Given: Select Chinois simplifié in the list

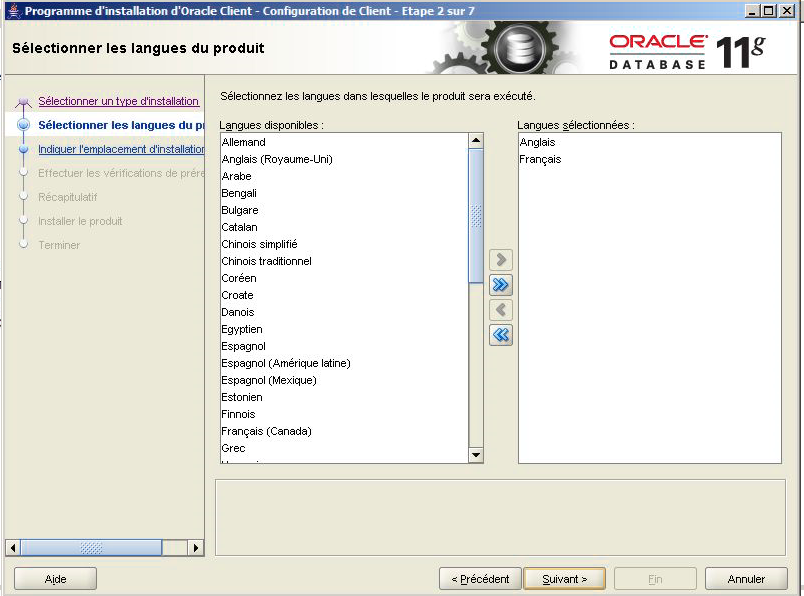Looking at the screenshot, I should point(344,244).
